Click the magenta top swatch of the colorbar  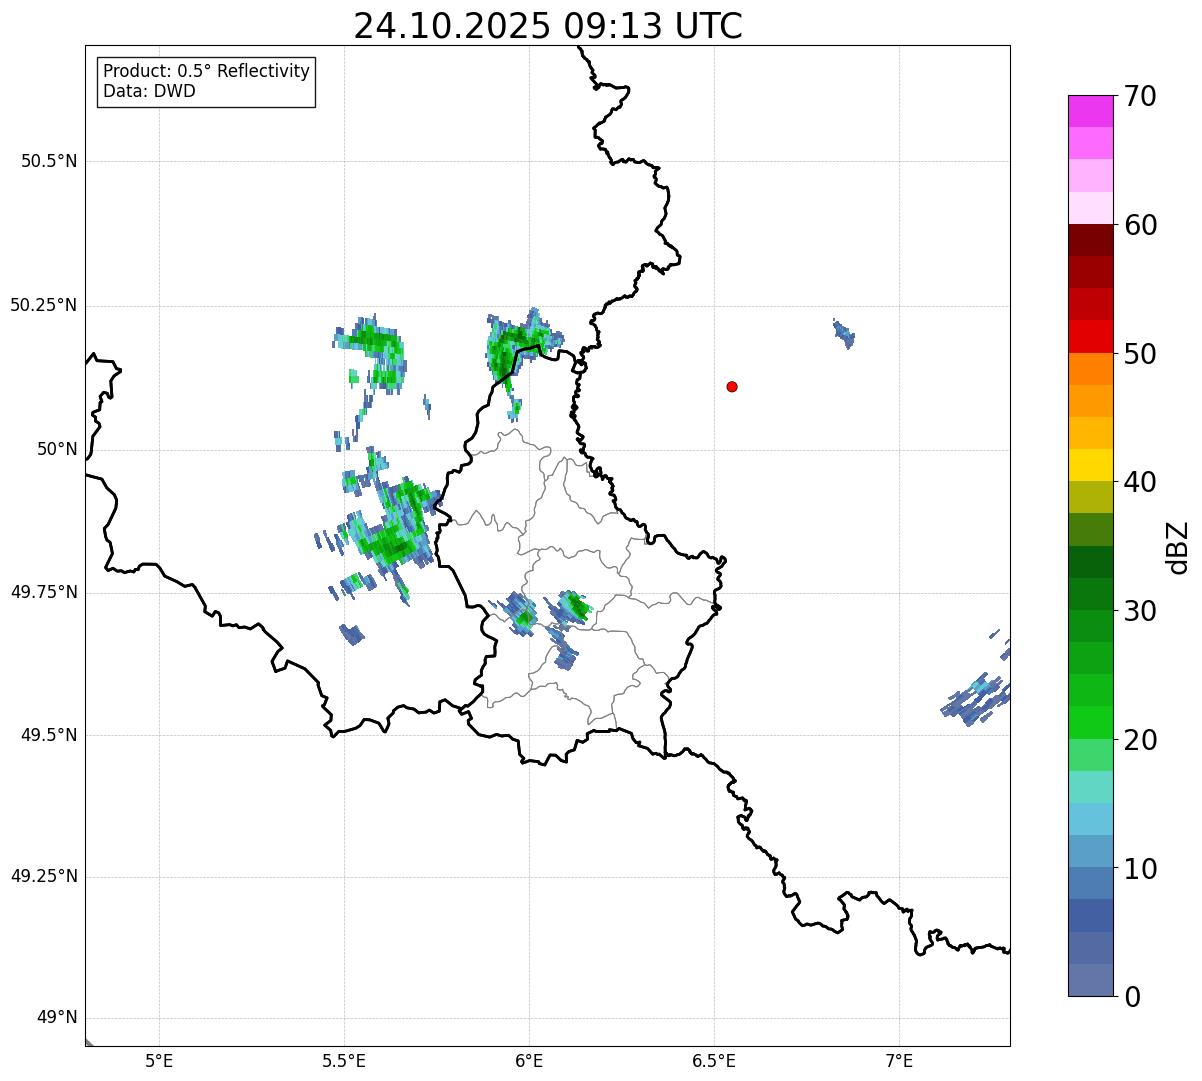(x=1090, y=111)
